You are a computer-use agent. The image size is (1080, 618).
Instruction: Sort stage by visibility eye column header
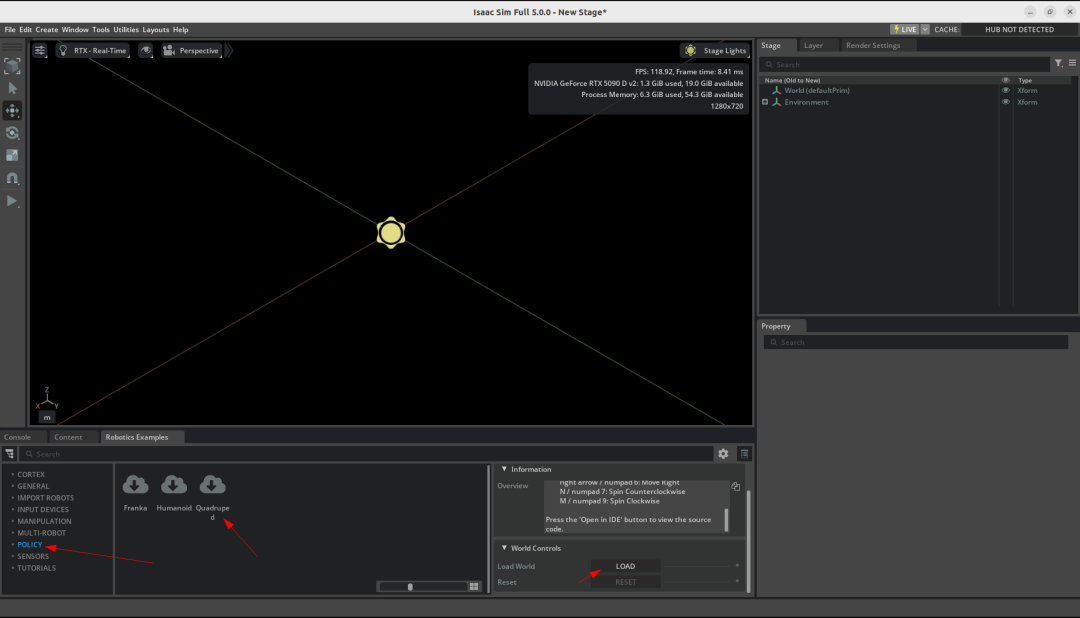click(x=1006, y=81)
